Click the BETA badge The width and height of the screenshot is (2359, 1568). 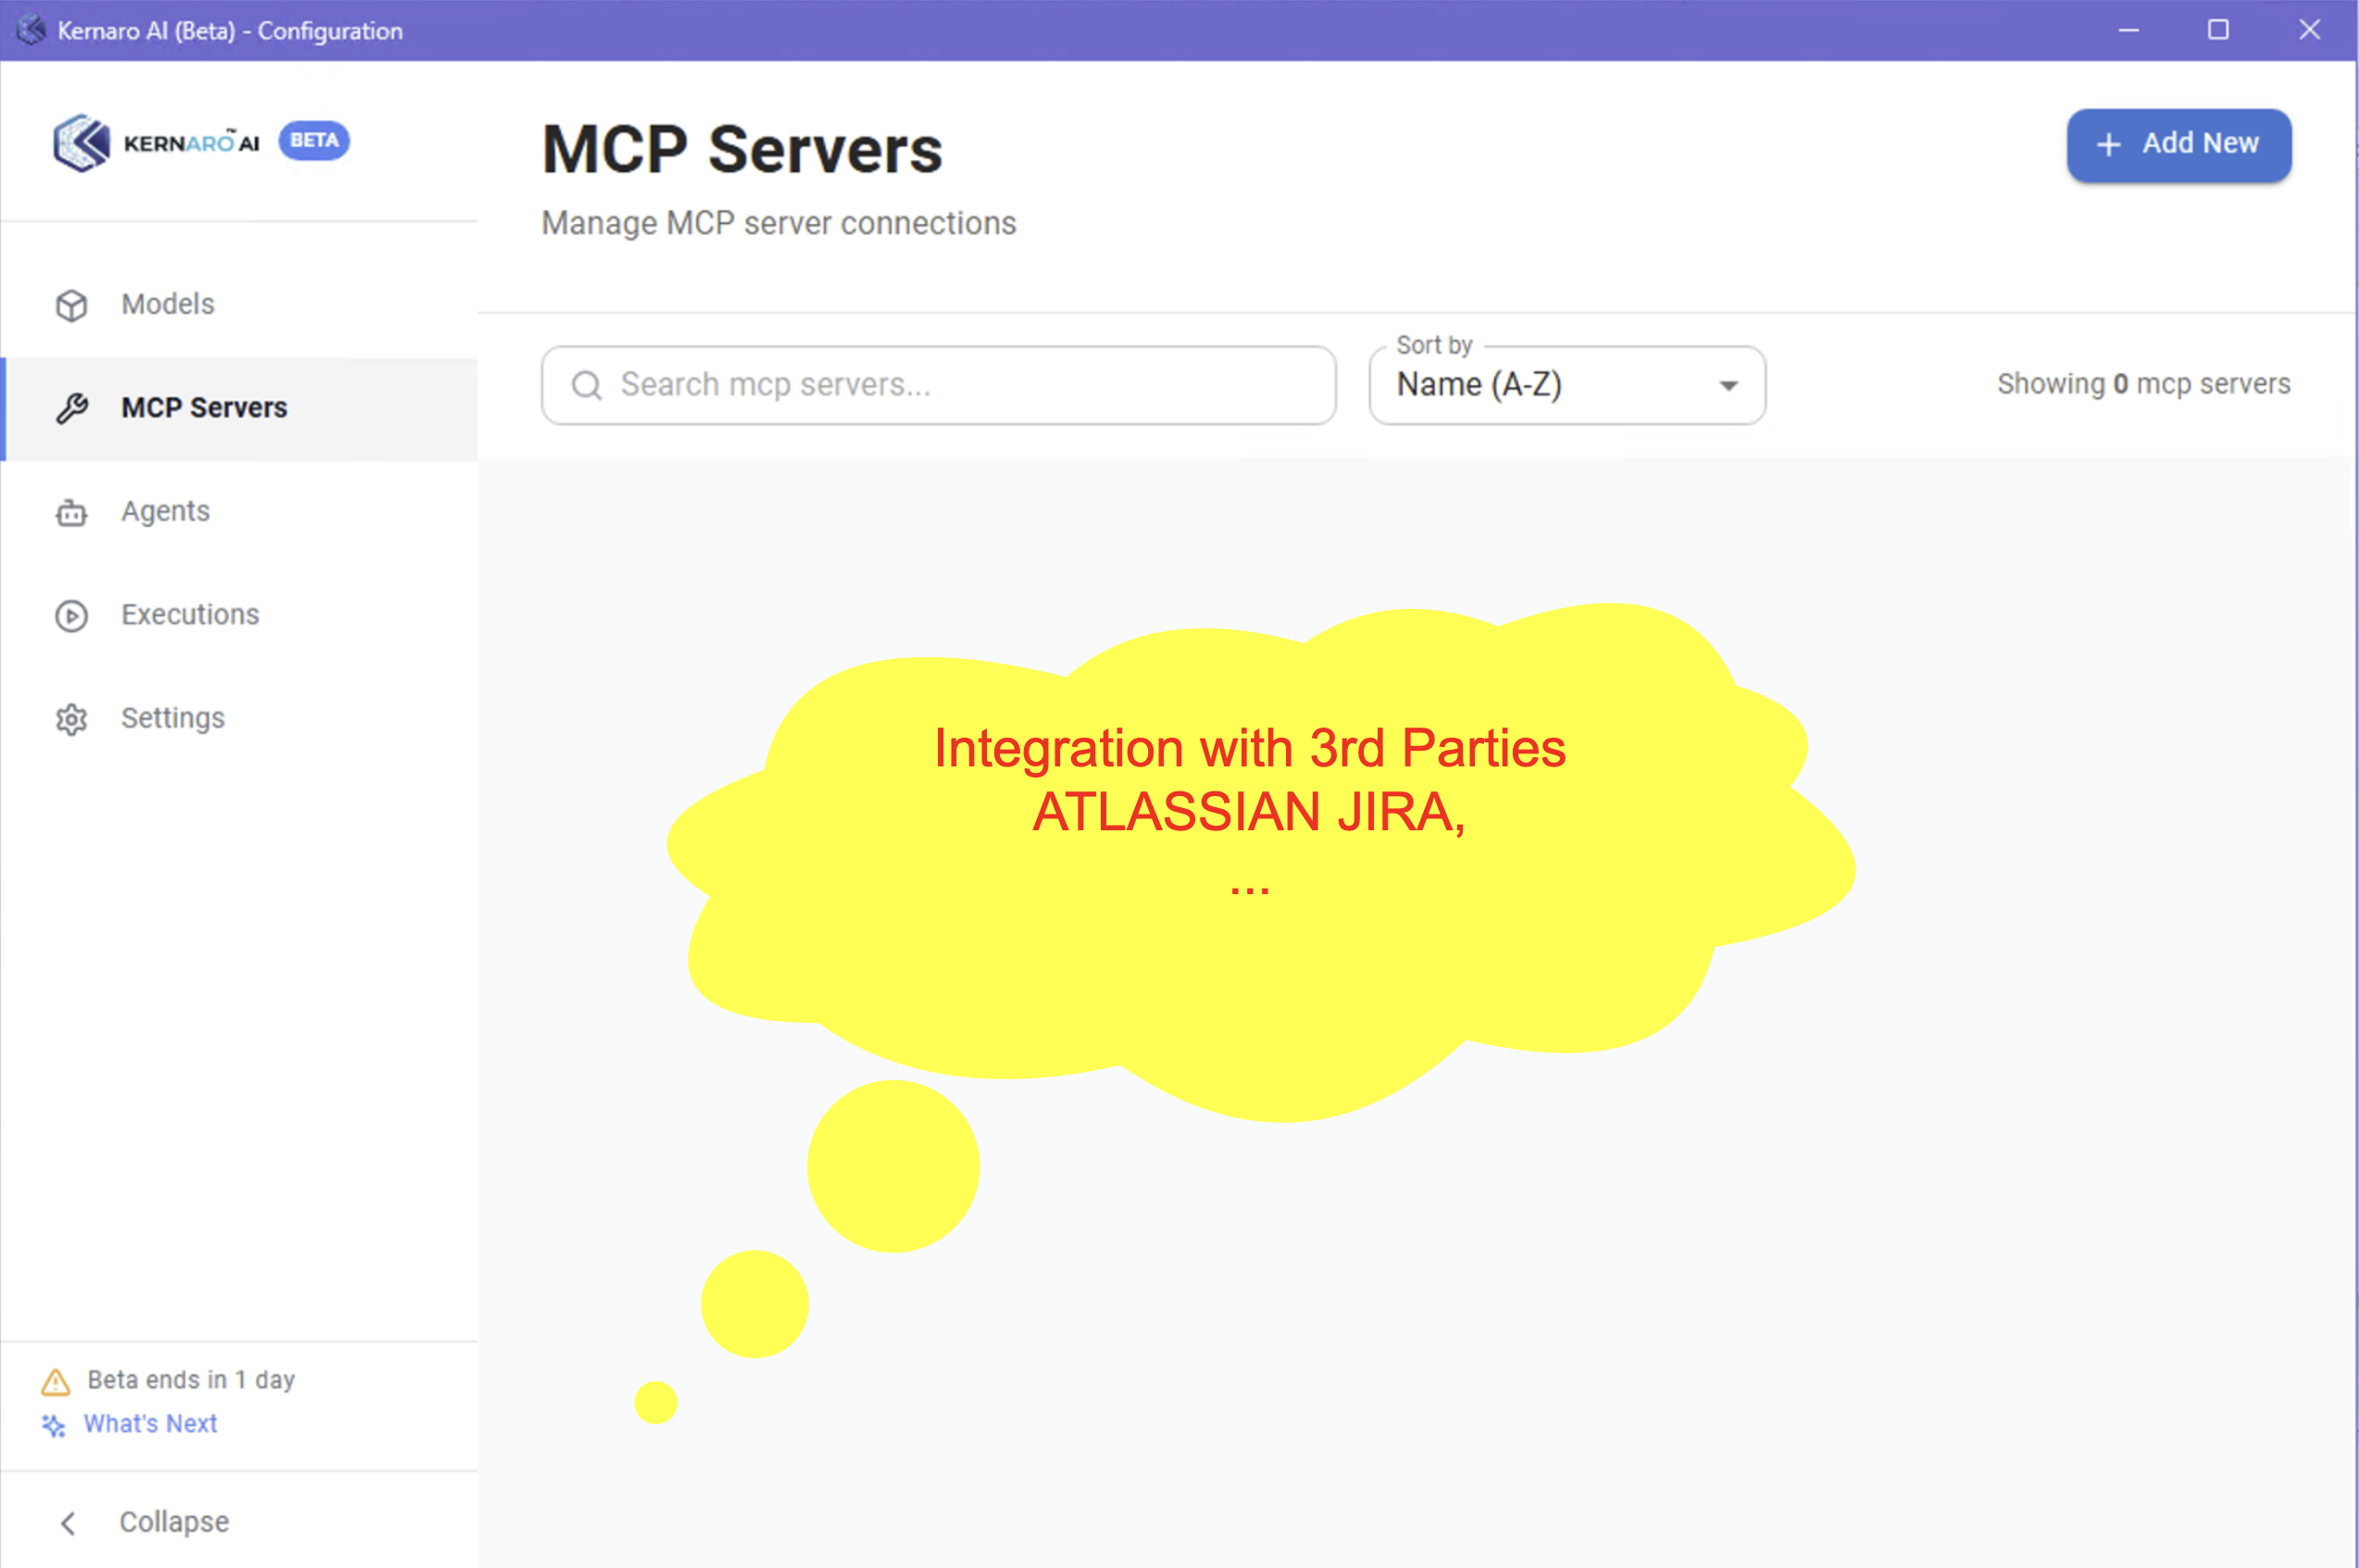tap(314, 140)
